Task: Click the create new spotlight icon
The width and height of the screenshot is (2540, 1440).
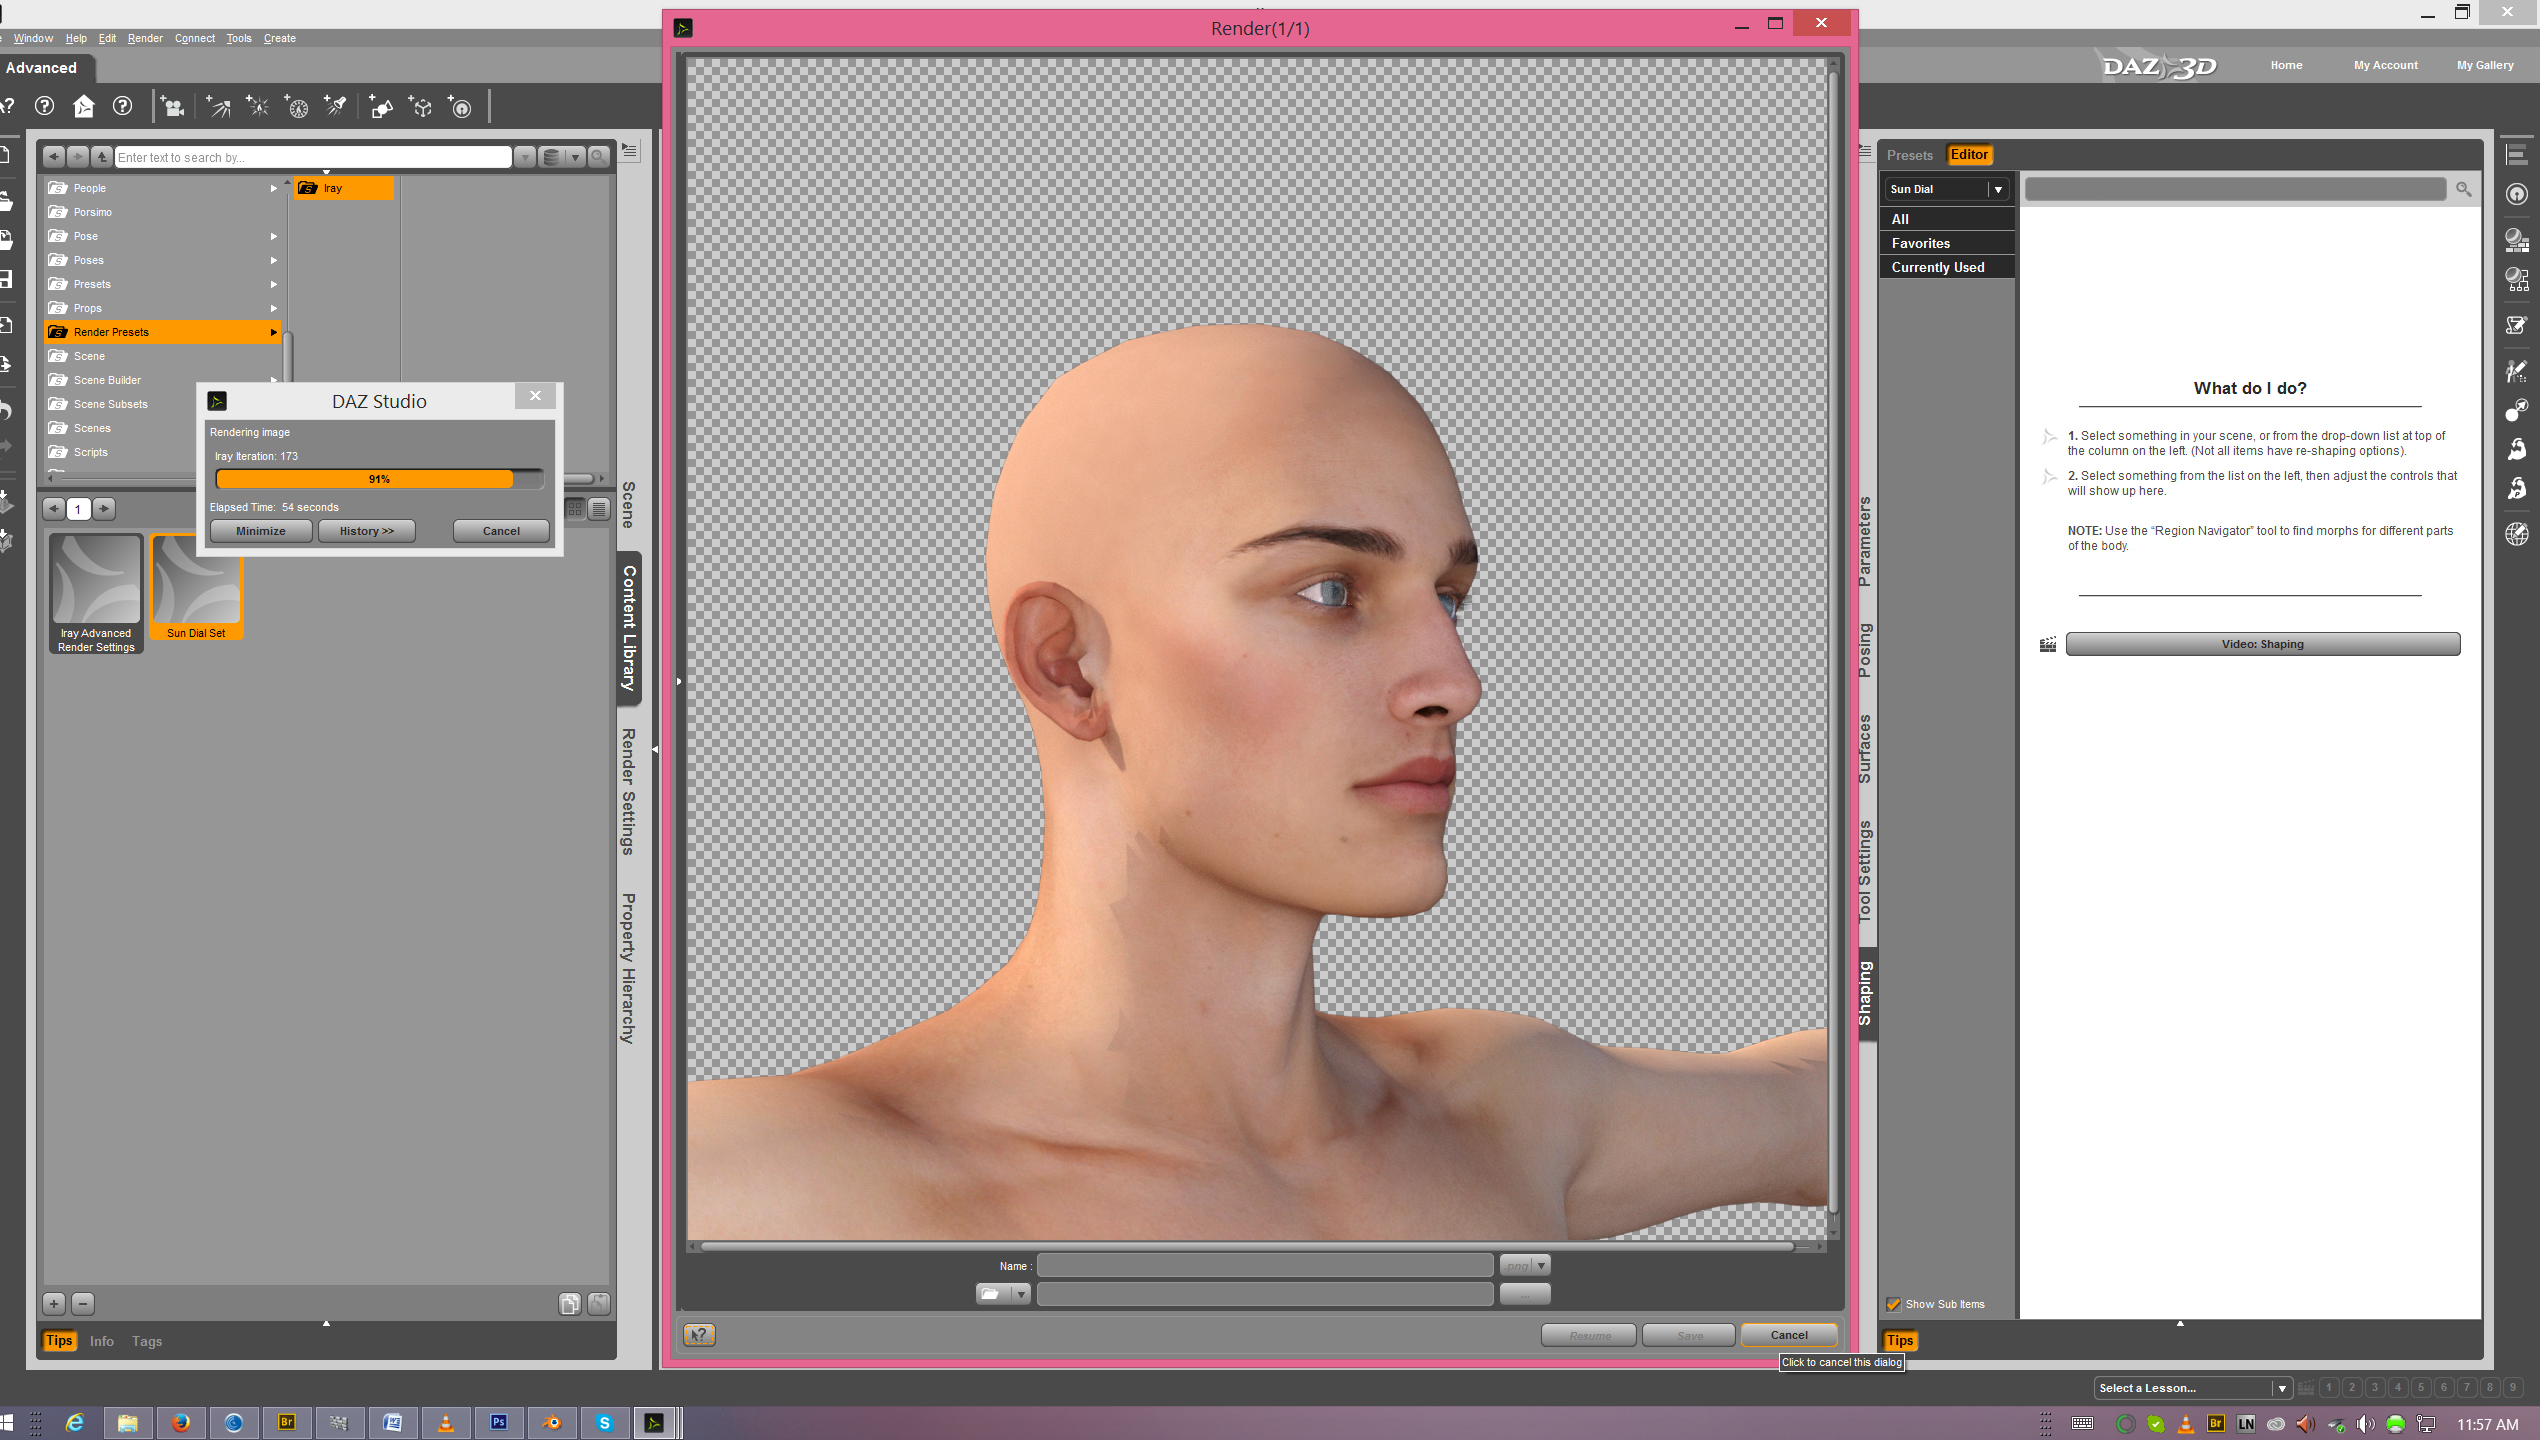Action: [x=336, y=107]
